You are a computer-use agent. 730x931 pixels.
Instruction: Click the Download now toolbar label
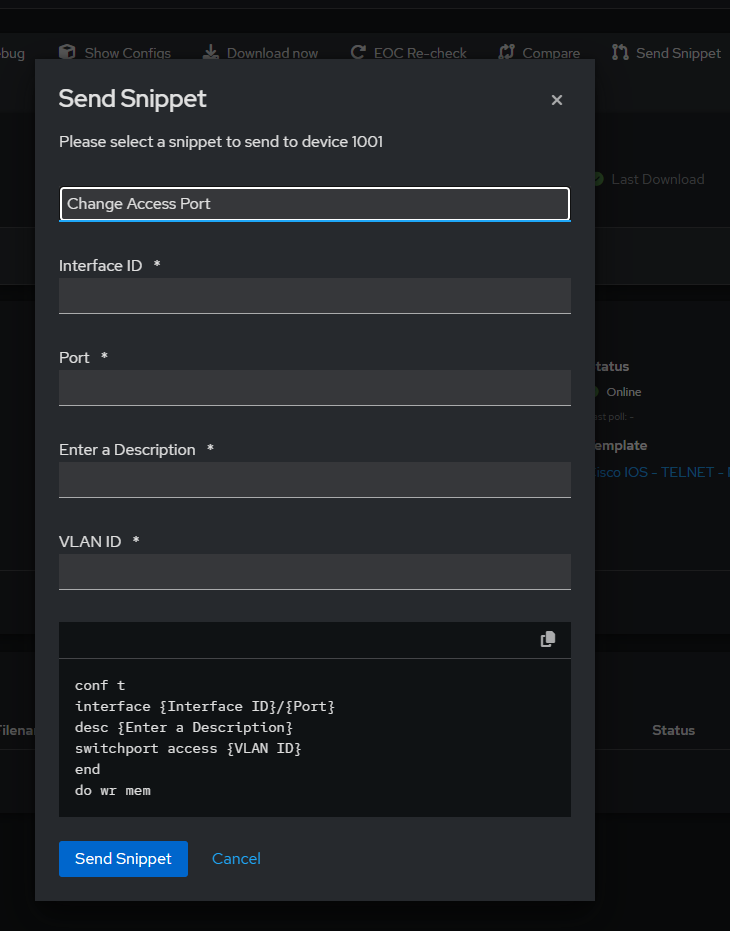(x=272, y=53)
